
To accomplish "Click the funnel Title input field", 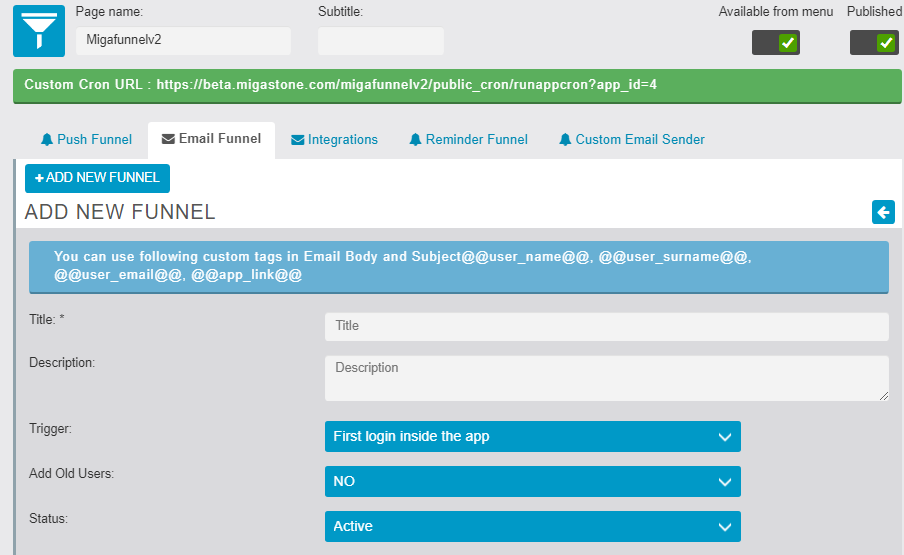I will [x=606, y=326].
